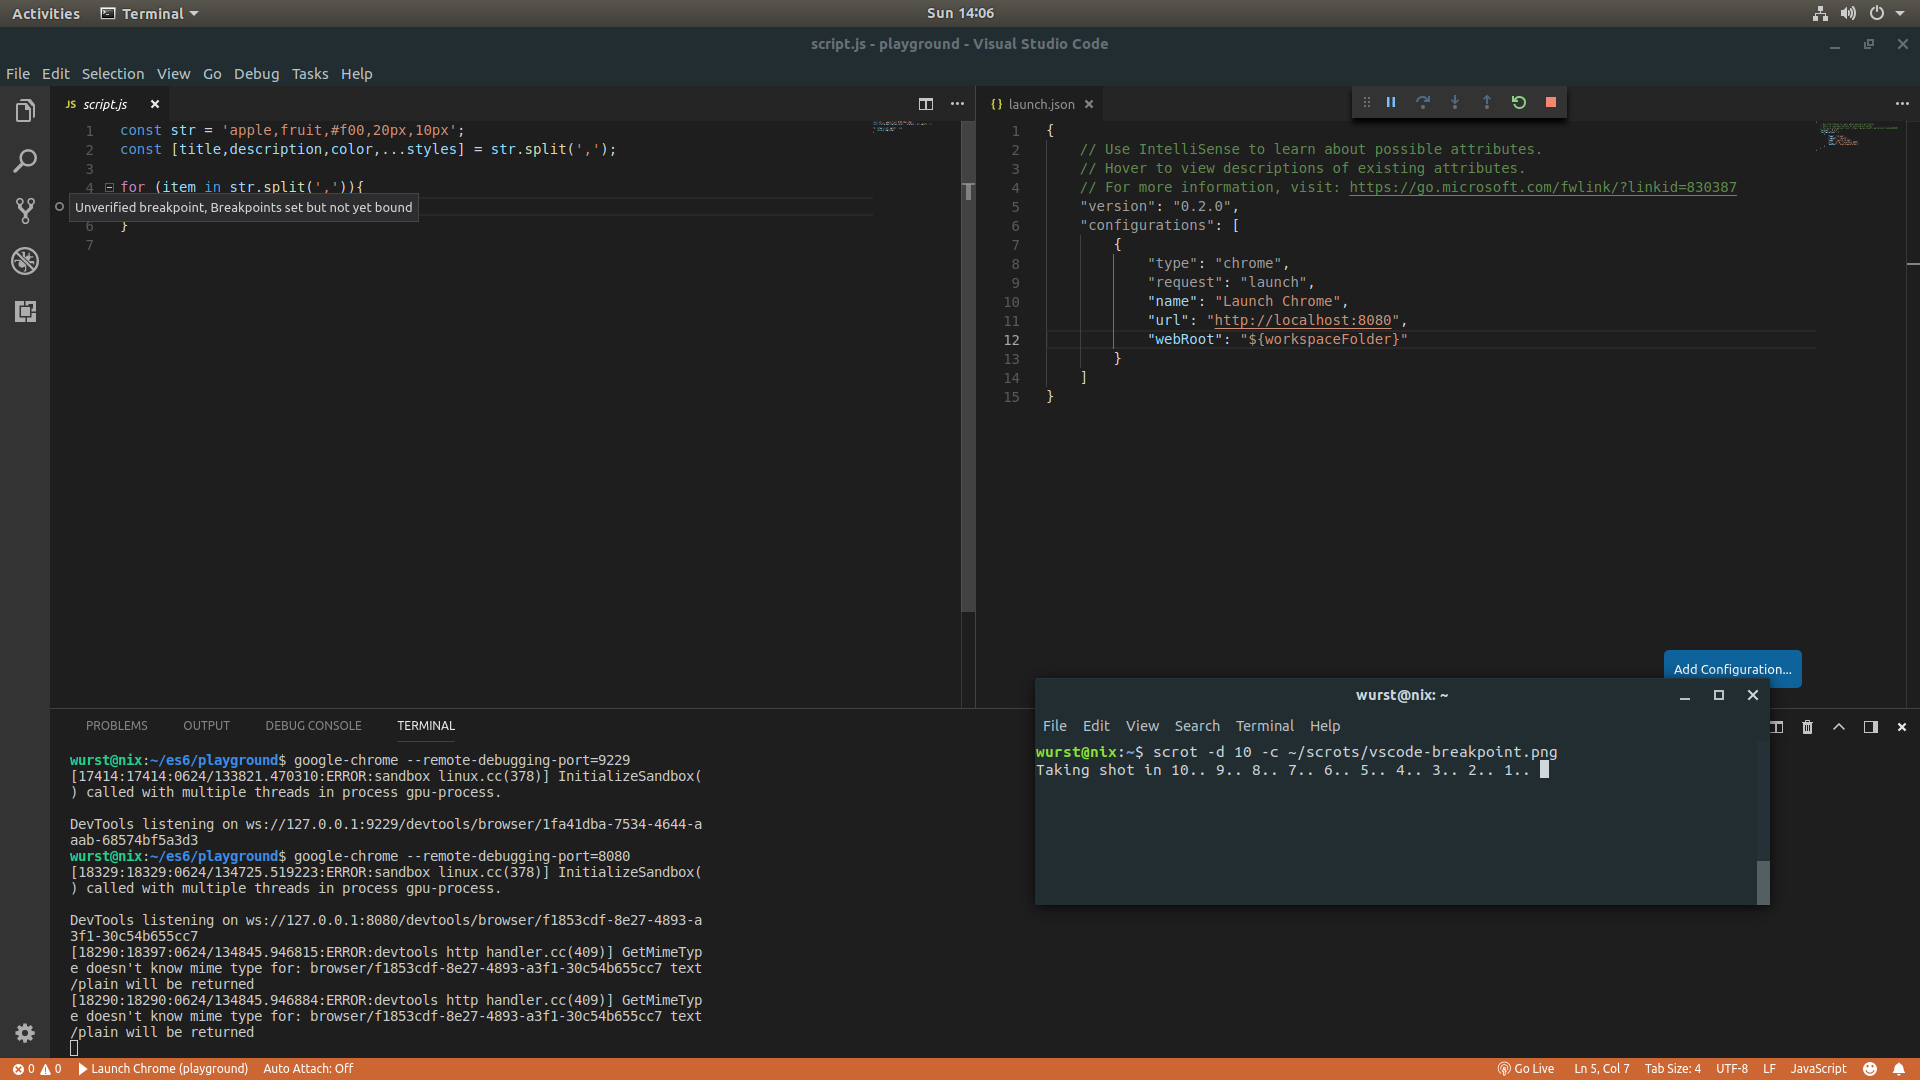This screenshot has width=1920, height=1080.
Task: Click the launch.json minimap preview
Action: pyautogui.click(x=1857, y=135)
